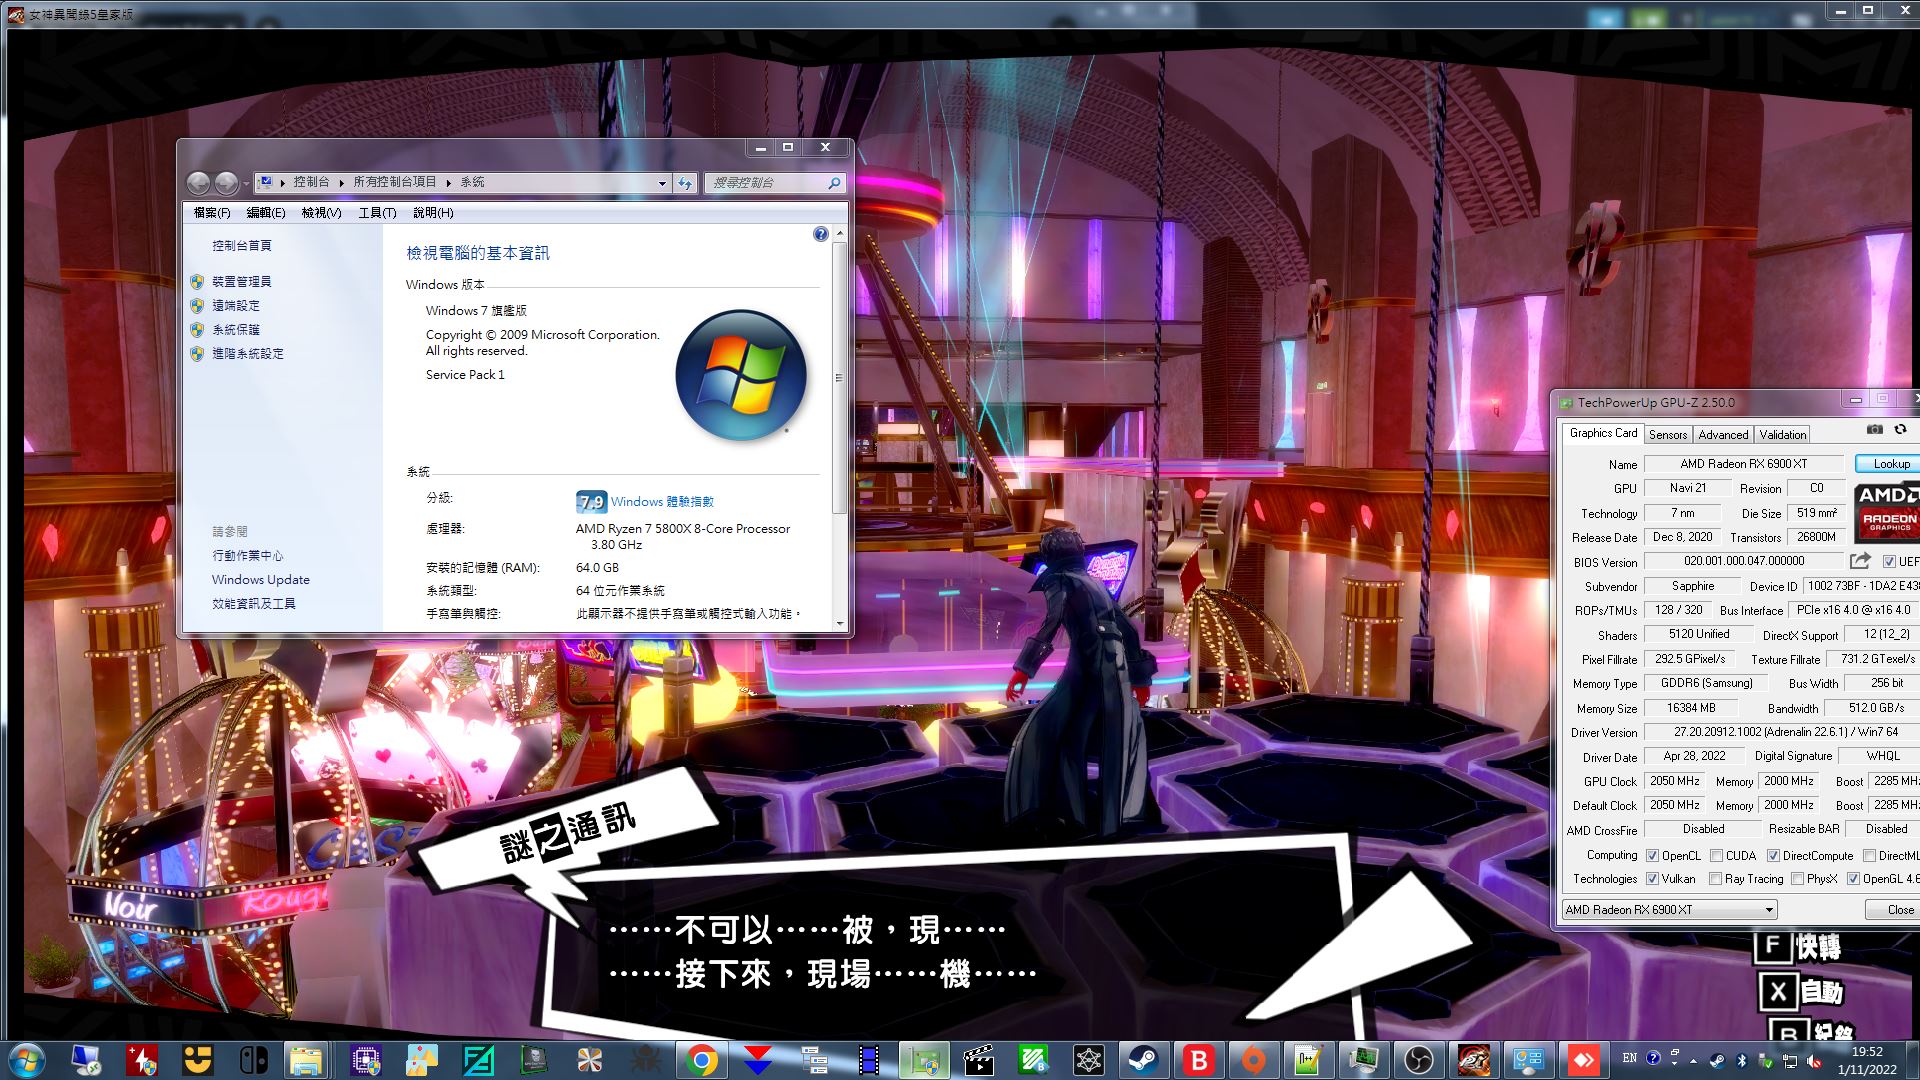Screen dimensions: 1920x1080
Task: Uncheck the Vulkan checkbox
Action: (x=1652, y=879)
